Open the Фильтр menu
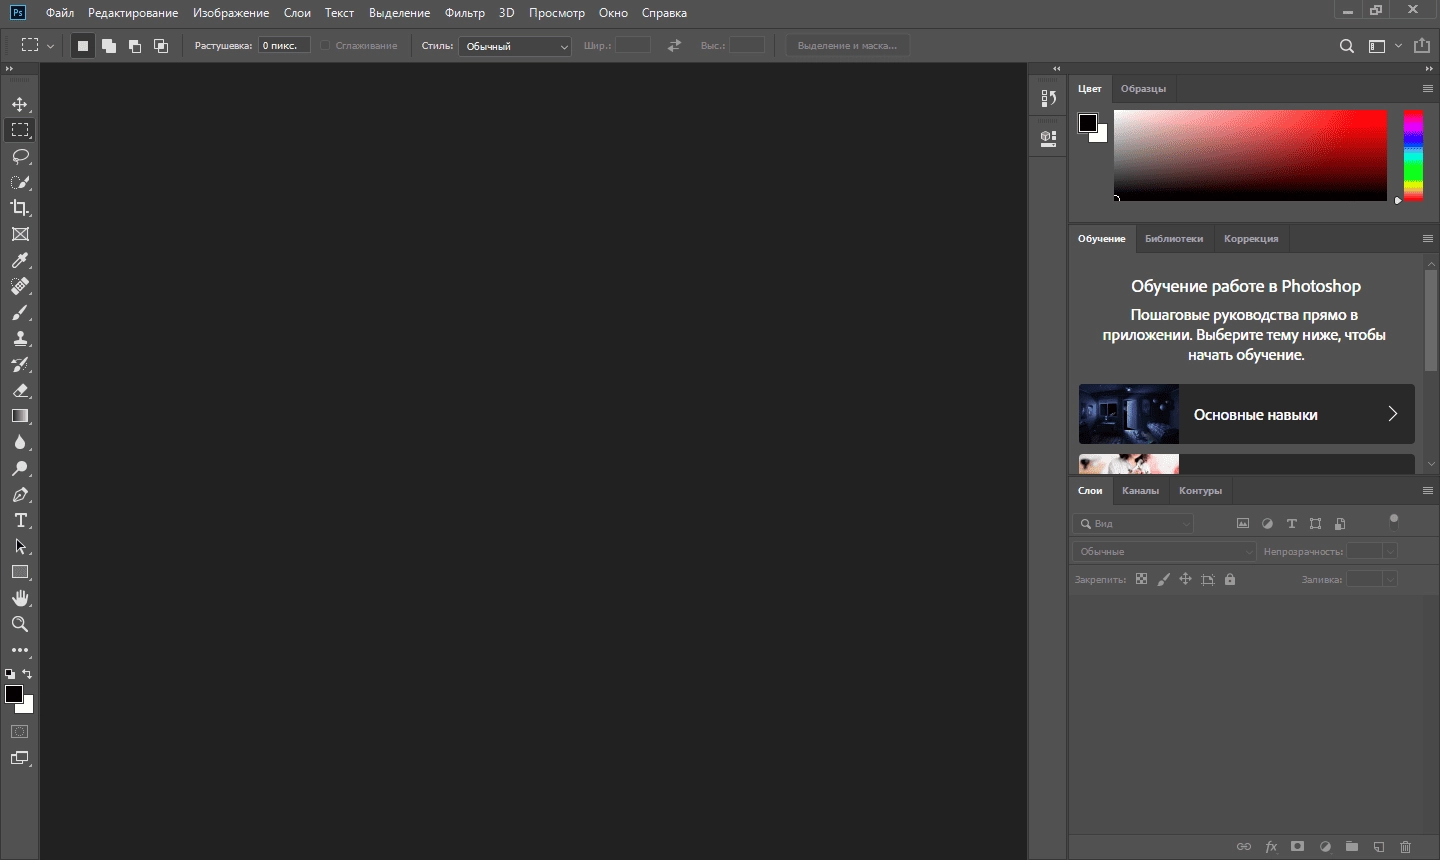This screenshot has height=860, width=1440. 465,13
